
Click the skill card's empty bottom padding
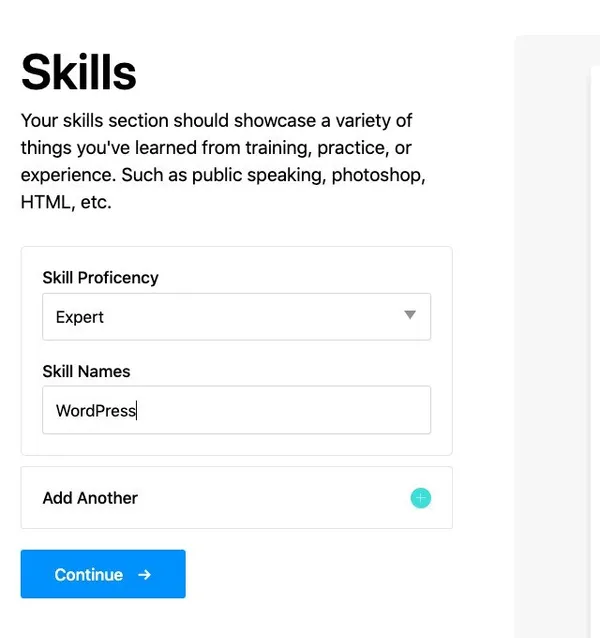(236, 445)
